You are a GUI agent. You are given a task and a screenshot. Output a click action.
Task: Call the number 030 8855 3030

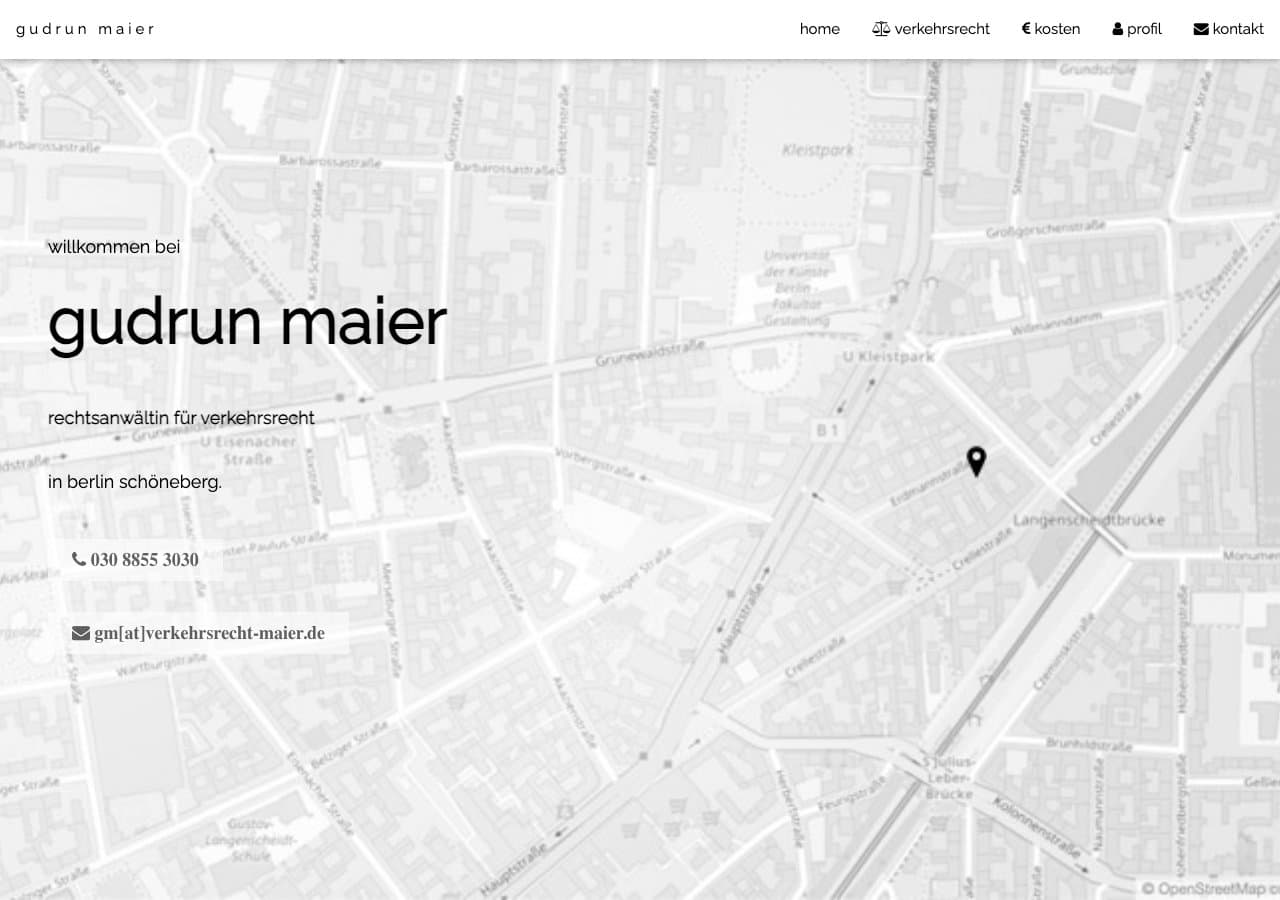[x=144, y=559]
